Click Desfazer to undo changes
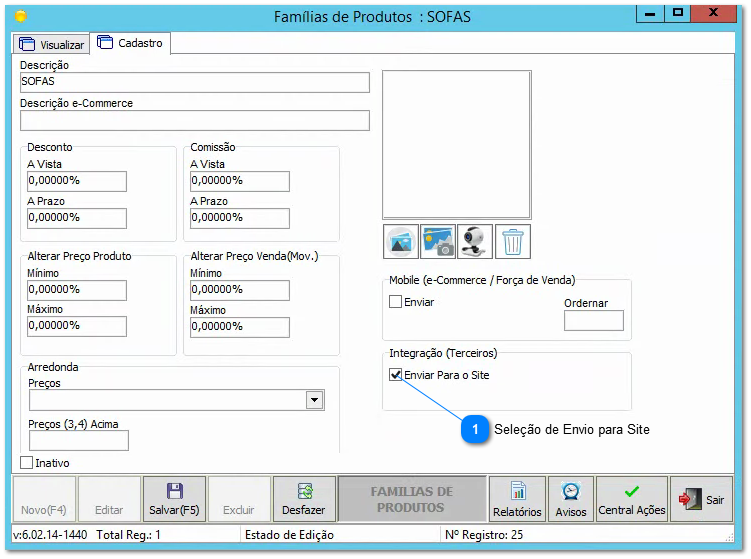Screen dimensions: 751x559 coord(304,499)
